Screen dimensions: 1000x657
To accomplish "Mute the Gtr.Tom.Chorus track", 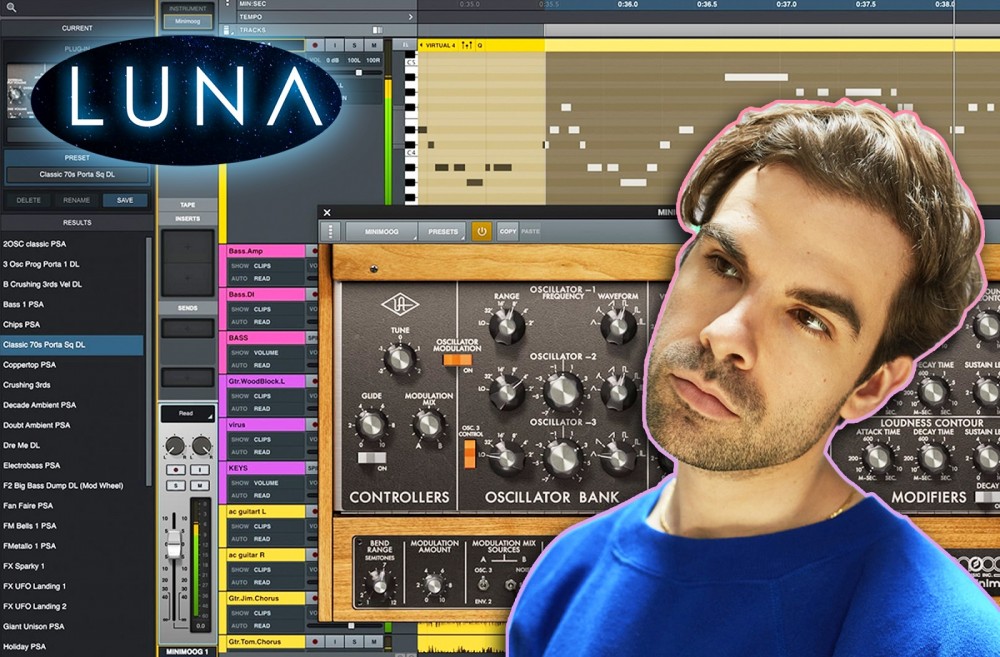I will (x=374, y=642).
